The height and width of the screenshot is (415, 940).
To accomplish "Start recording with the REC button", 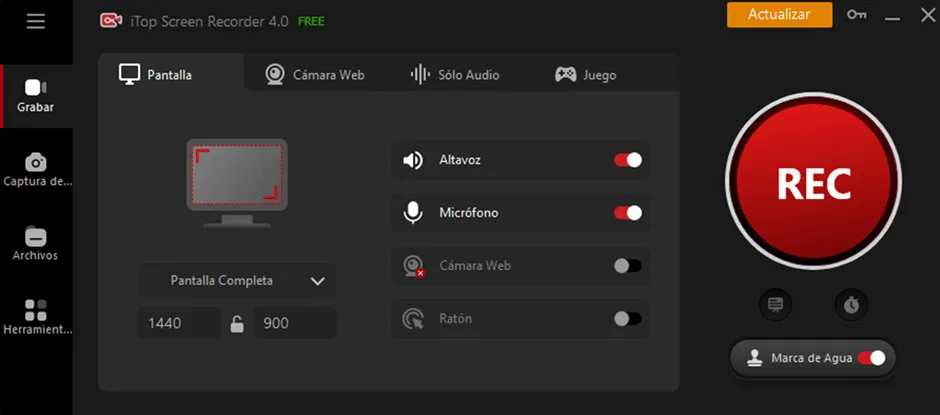I will pyautogui.click(x=814, y=184).
